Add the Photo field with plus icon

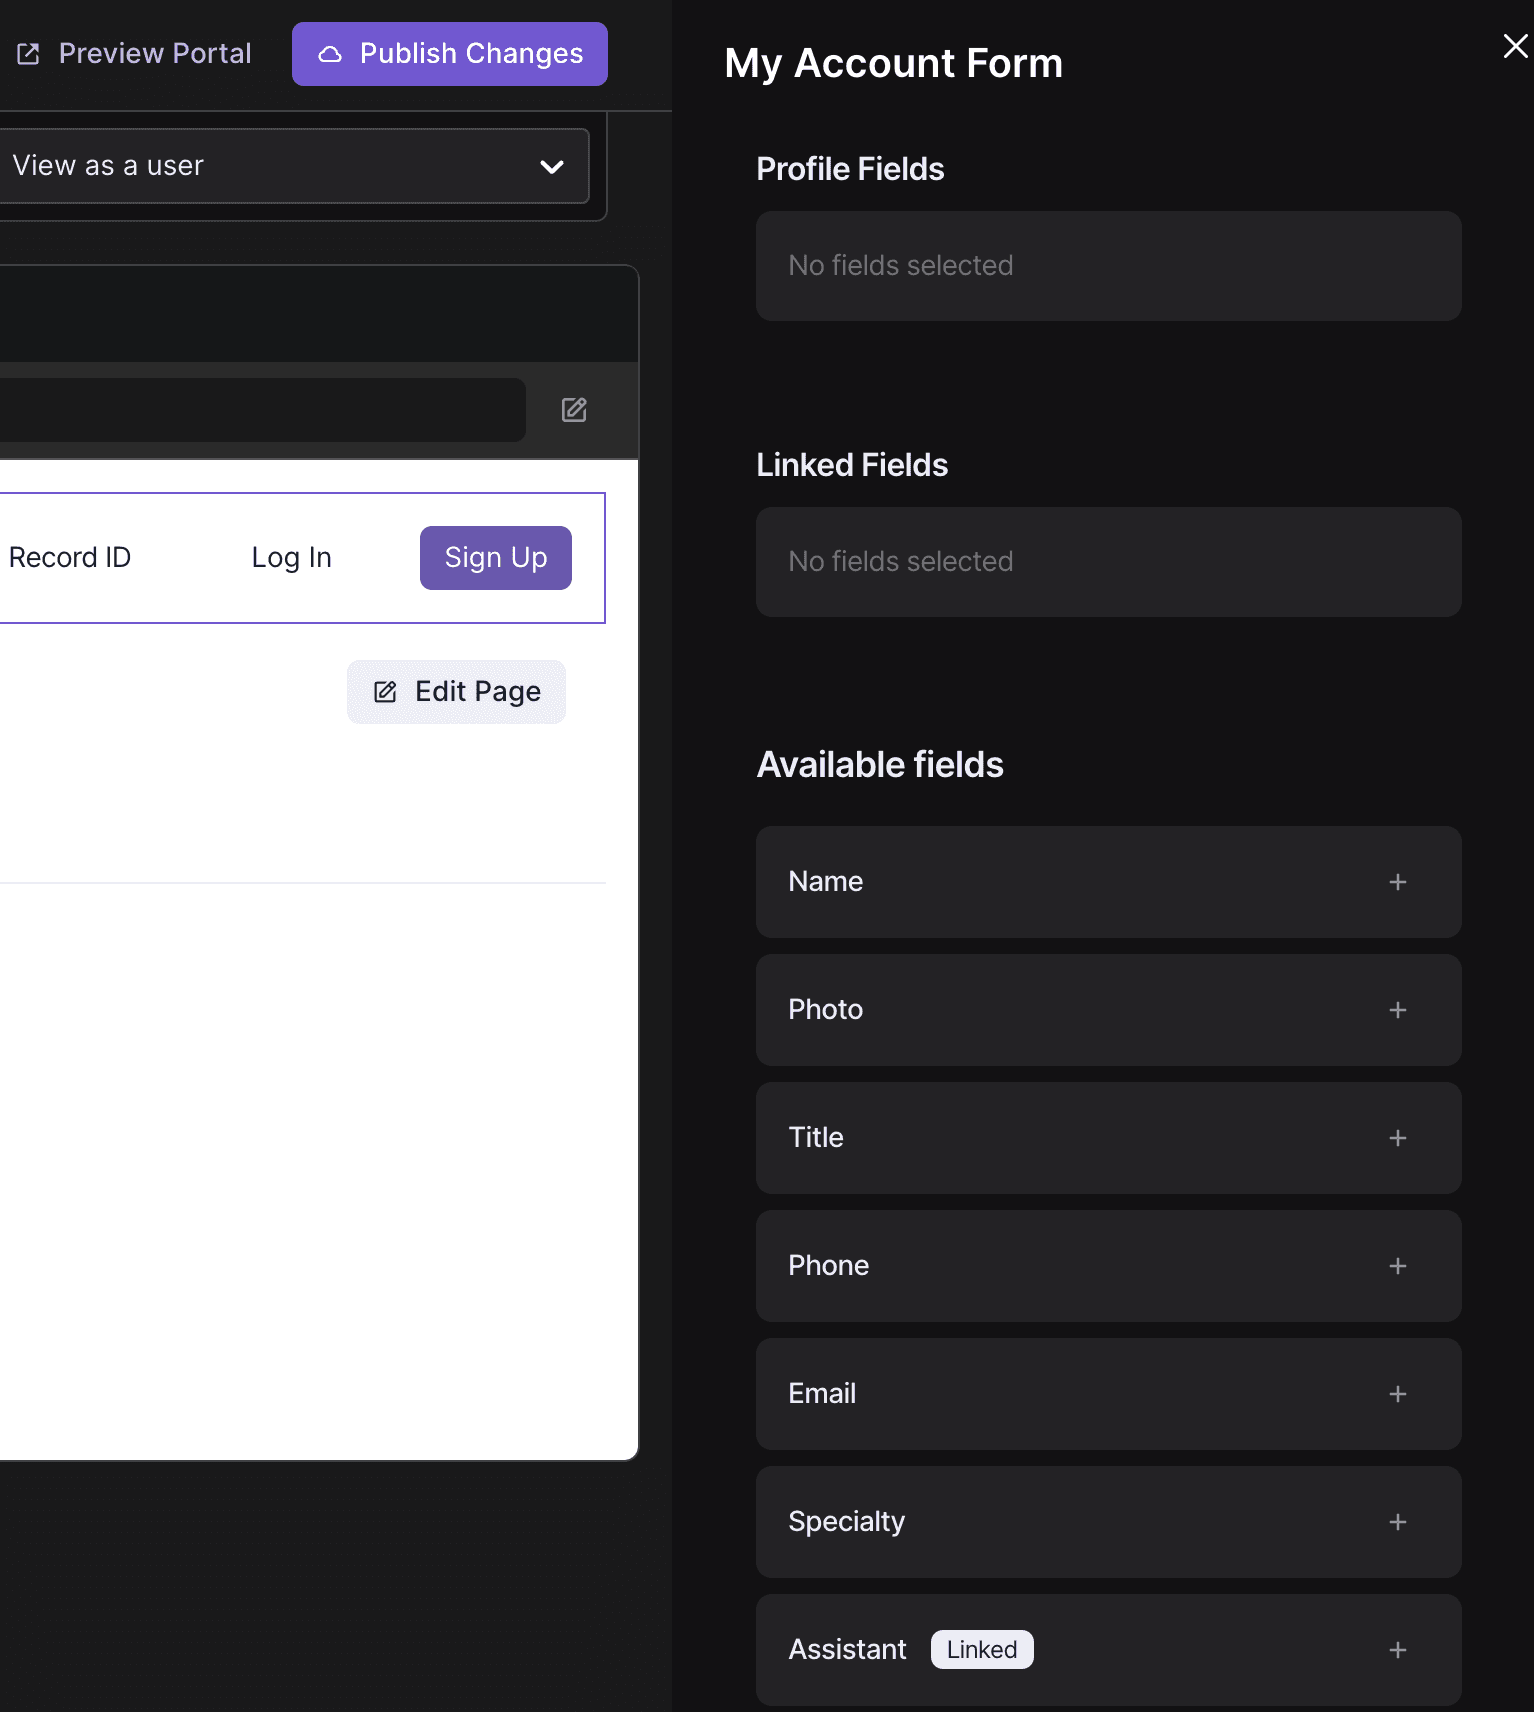click(1397, 1010)
